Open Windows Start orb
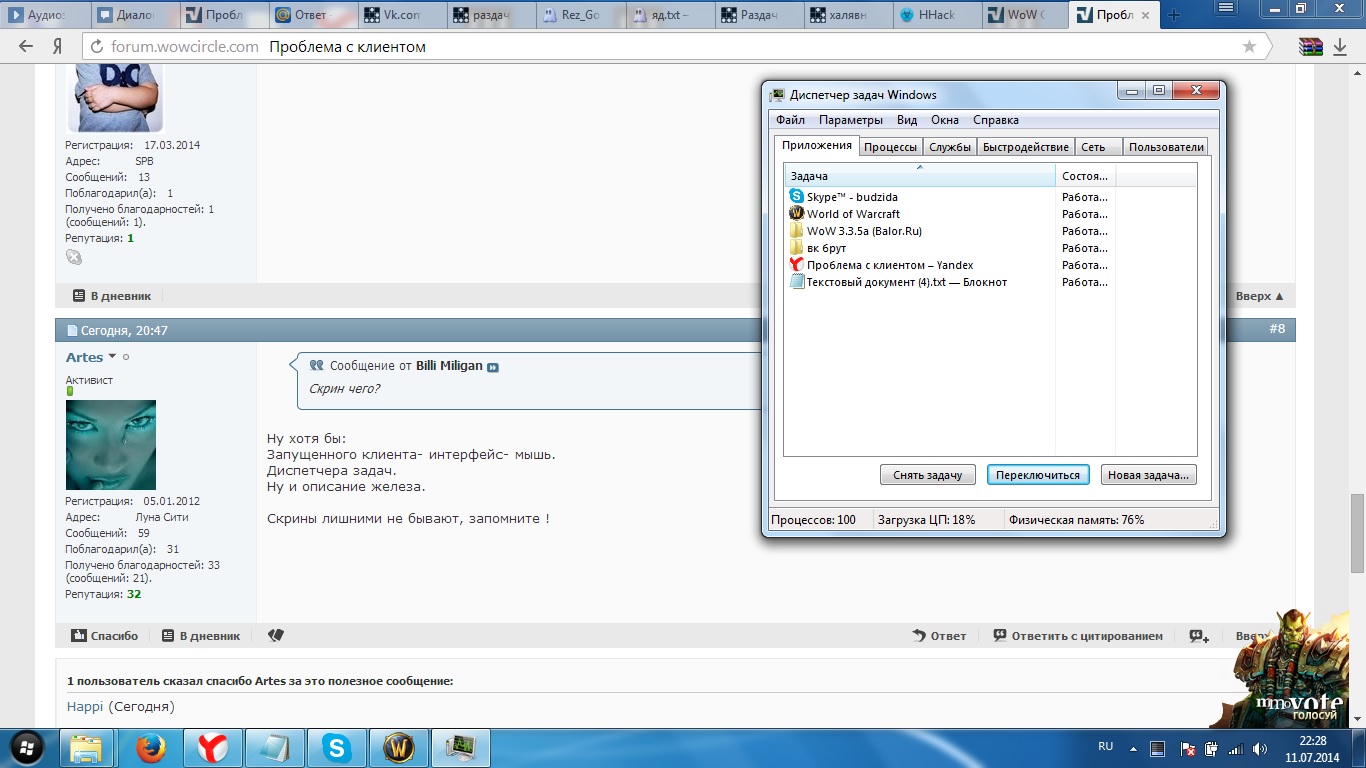Screen dimensions: 1366x768 (x=27, y=747)
